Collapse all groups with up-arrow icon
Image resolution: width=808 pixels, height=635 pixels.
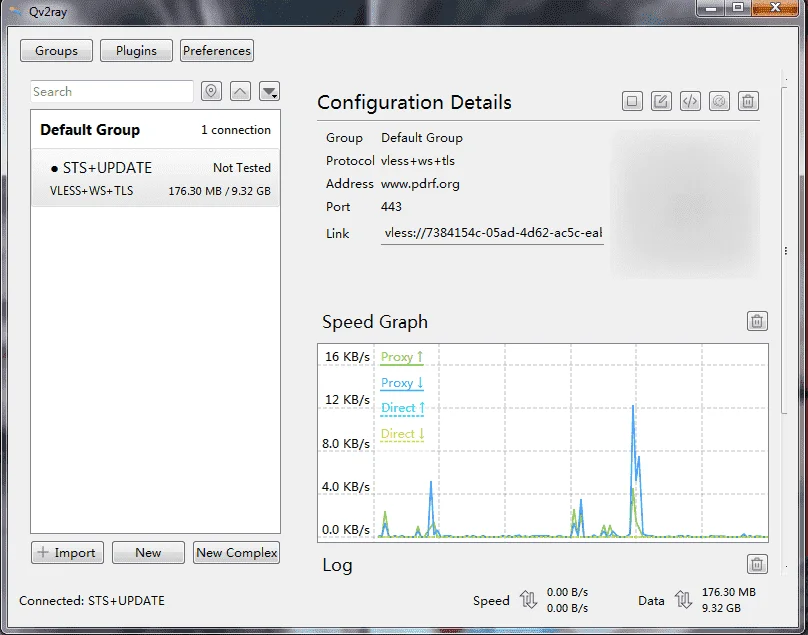click(240, 91)
